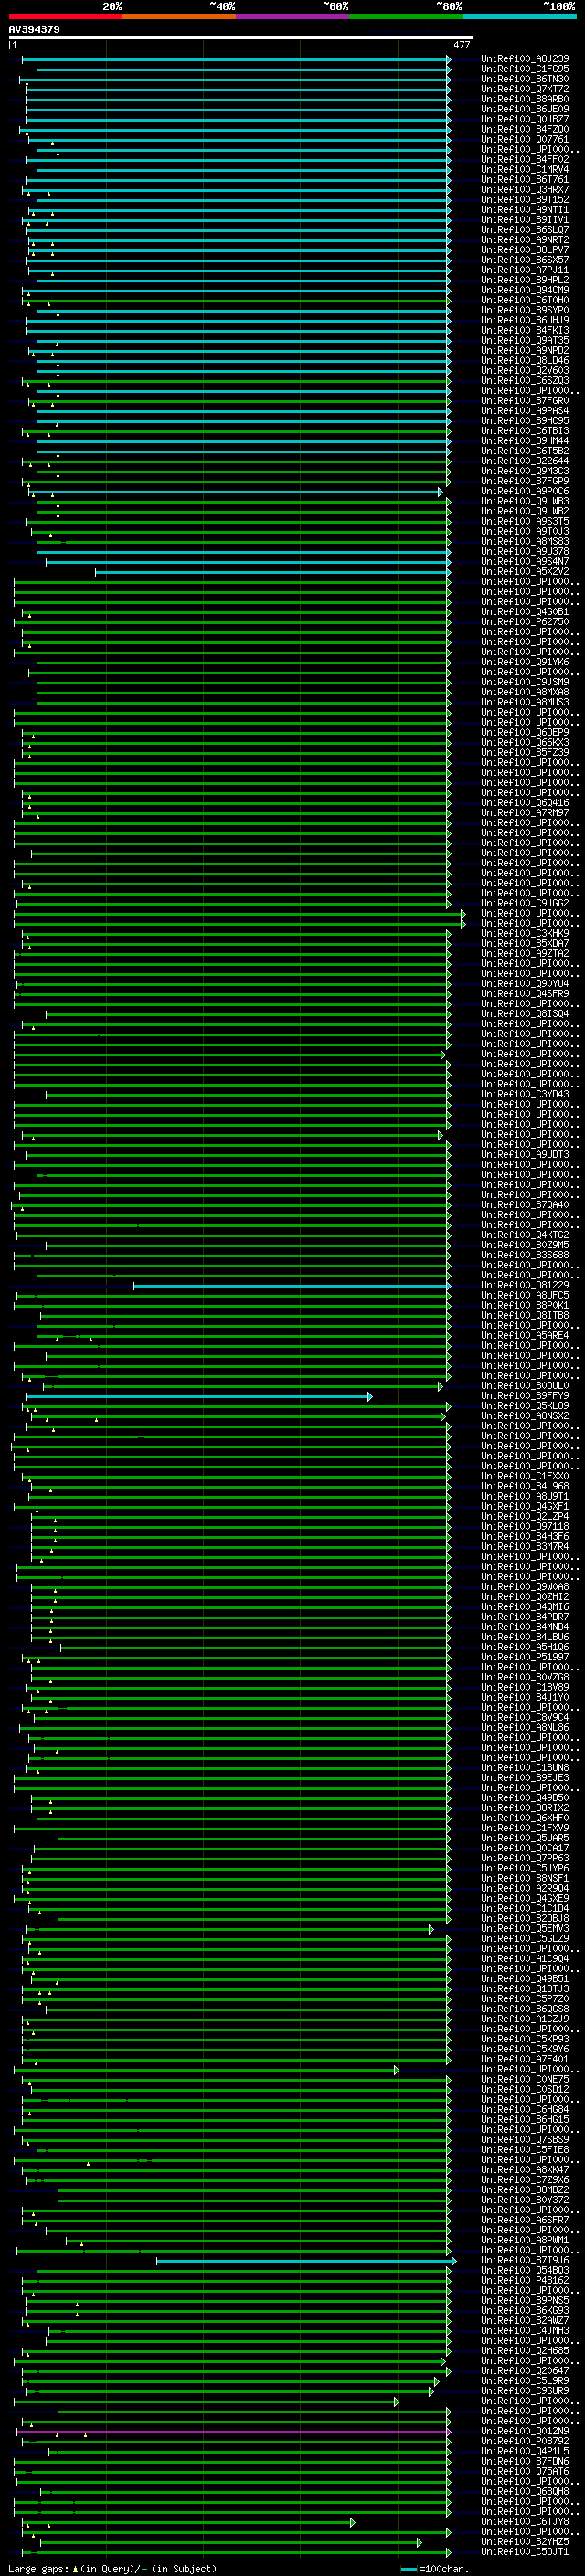Viewport: 585px width, 2576px height.
Task: Click the cyan alignment bar for O81229
Action: (292, 1286)
